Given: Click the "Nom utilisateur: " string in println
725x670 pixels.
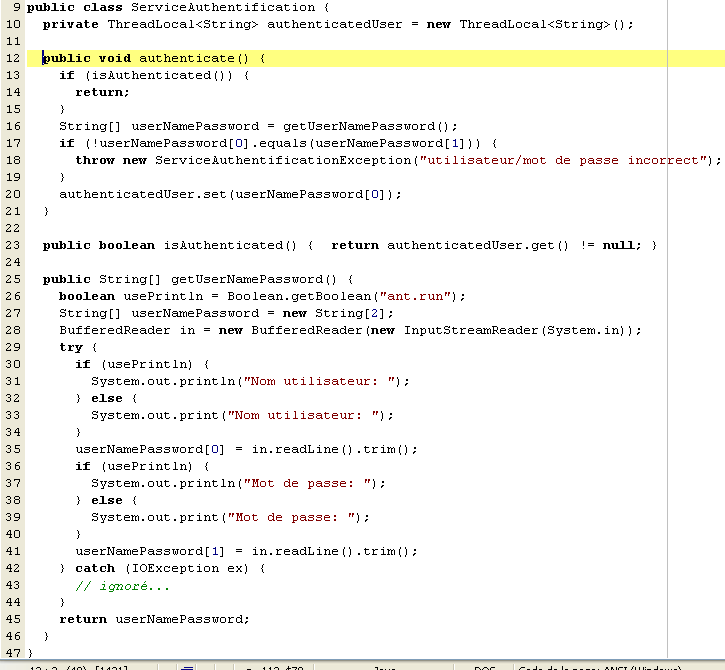Looking at the screenshot, I should point(325,381).
